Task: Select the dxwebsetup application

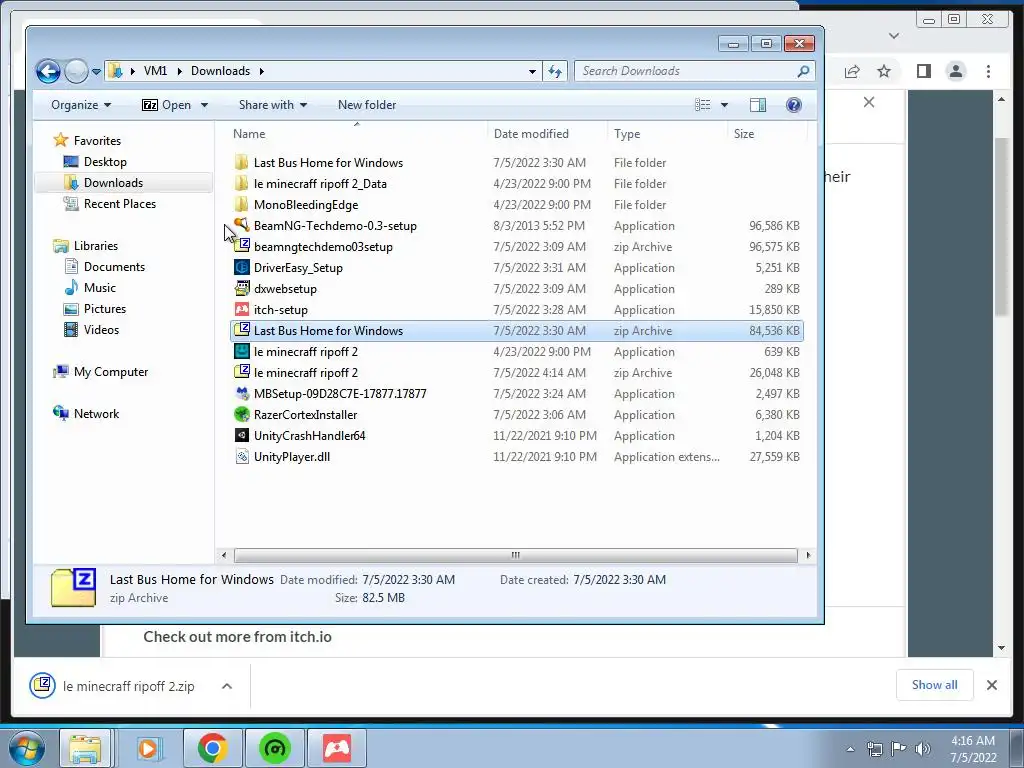Action: [x=517, y=289]
